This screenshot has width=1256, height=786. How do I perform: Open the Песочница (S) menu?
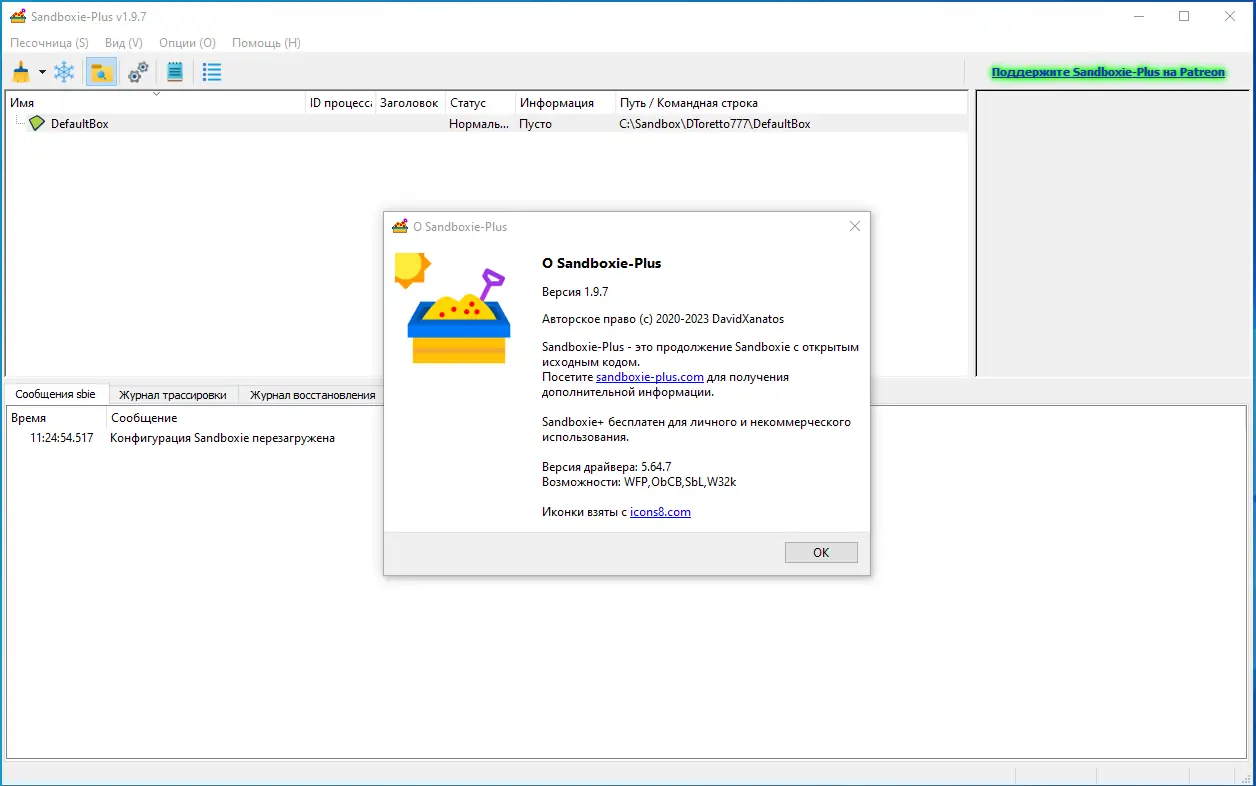pyautogui.click(x=49, y=43)
